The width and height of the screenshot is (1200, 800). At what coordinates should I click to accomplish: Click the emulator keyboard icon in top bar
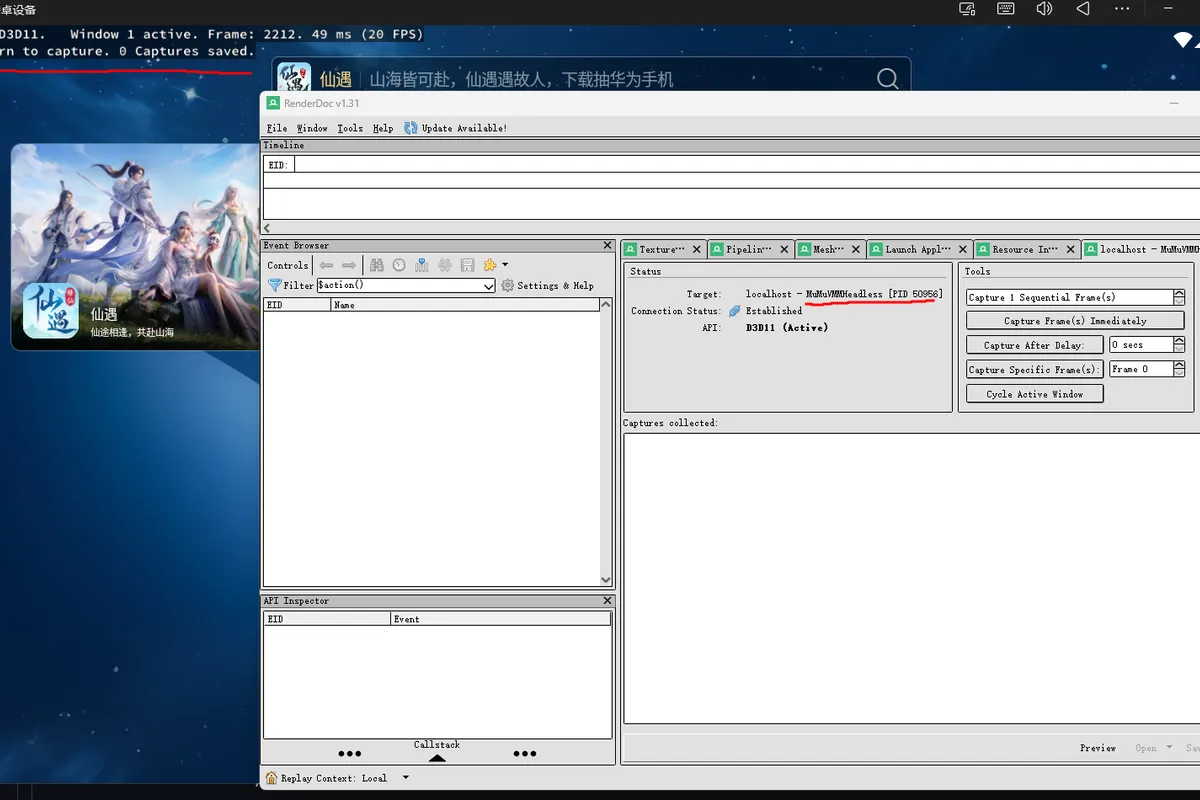click(x=1006, y=9)
